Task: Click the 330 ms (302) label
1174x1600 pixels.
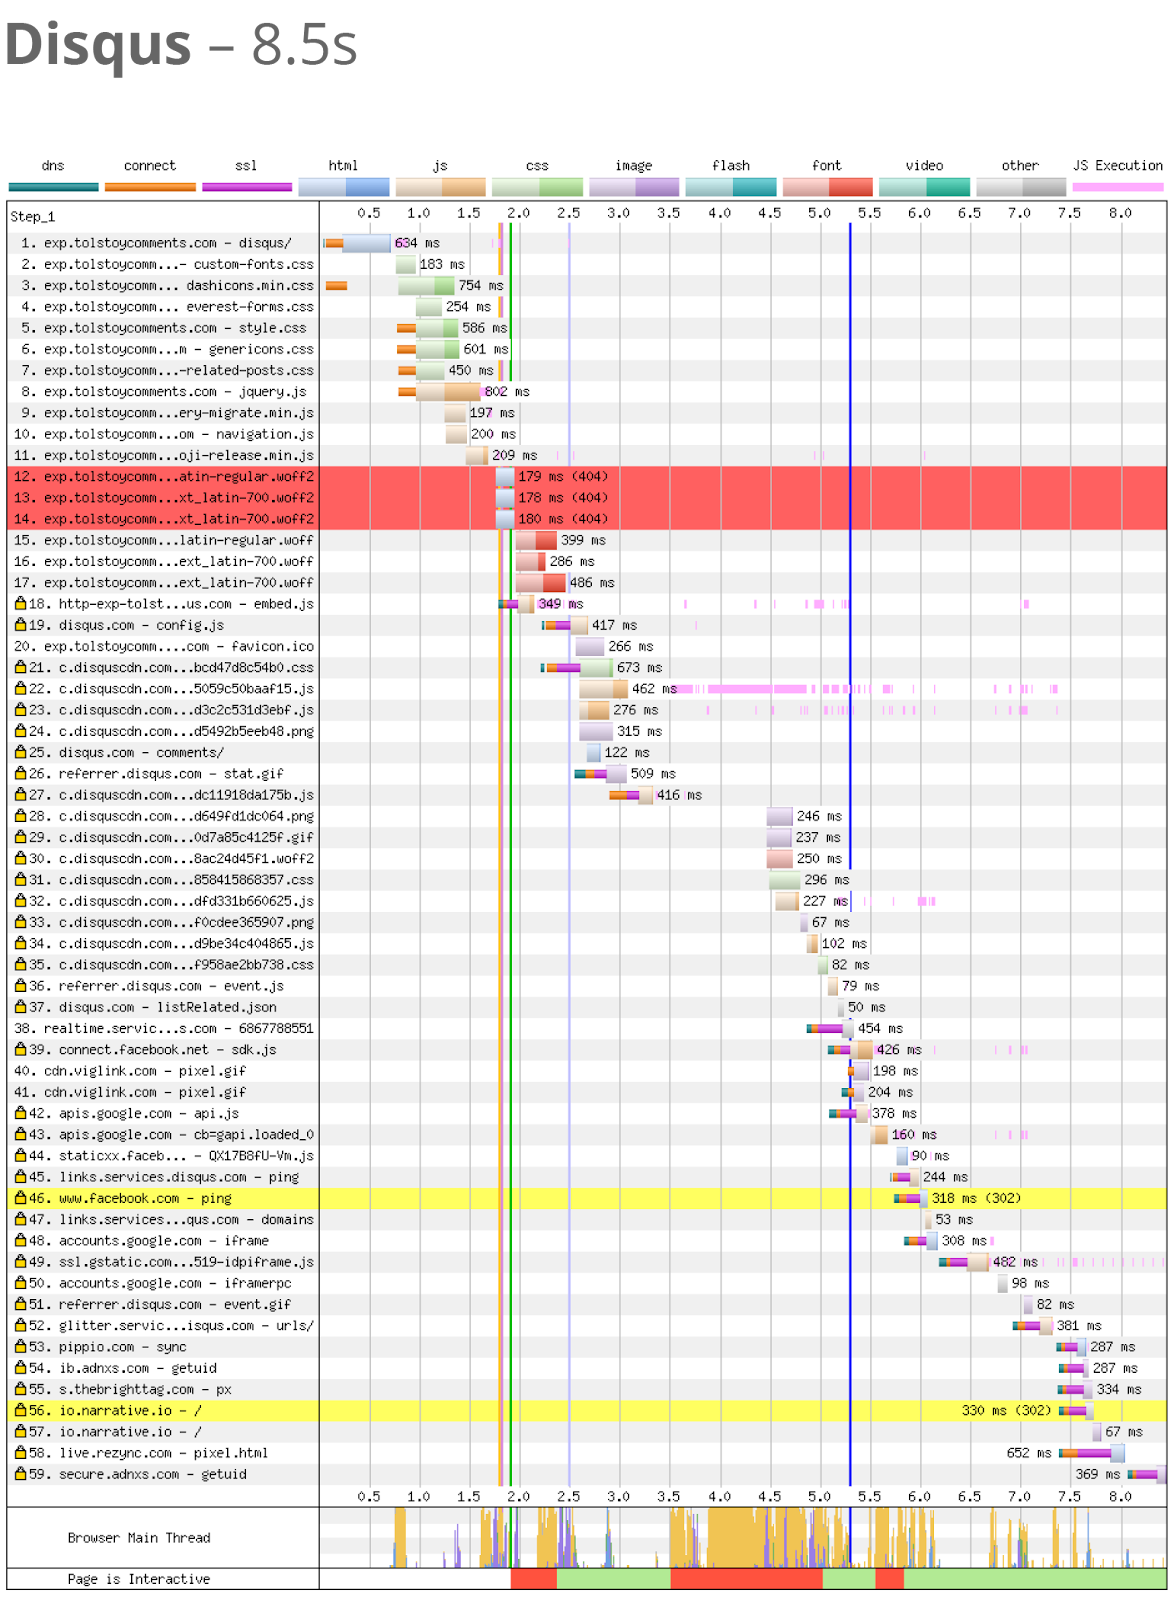Action: pos(1006,1410)
